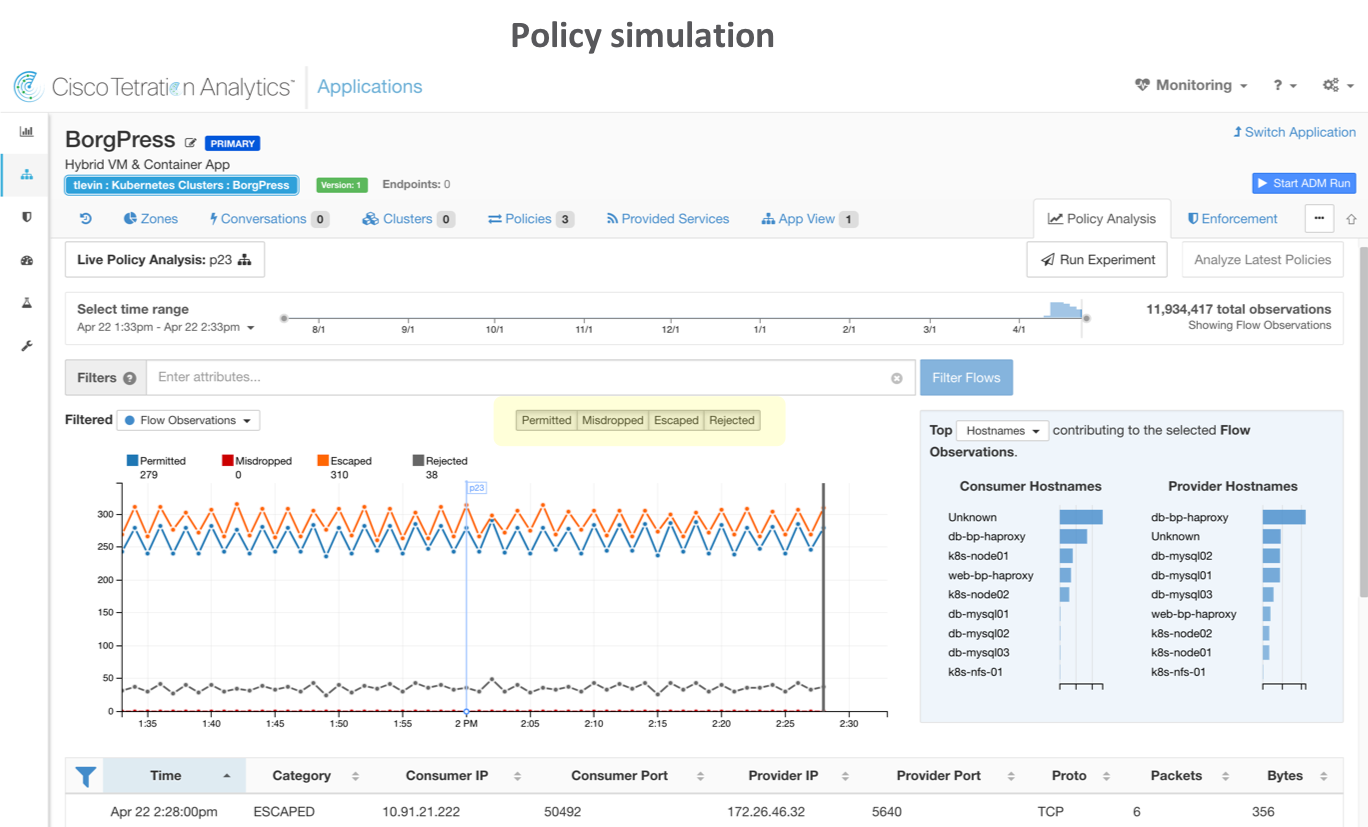
Task: Toggle the Rejected flow filter button
Action: pyautogui.click(x=732, y=420)
